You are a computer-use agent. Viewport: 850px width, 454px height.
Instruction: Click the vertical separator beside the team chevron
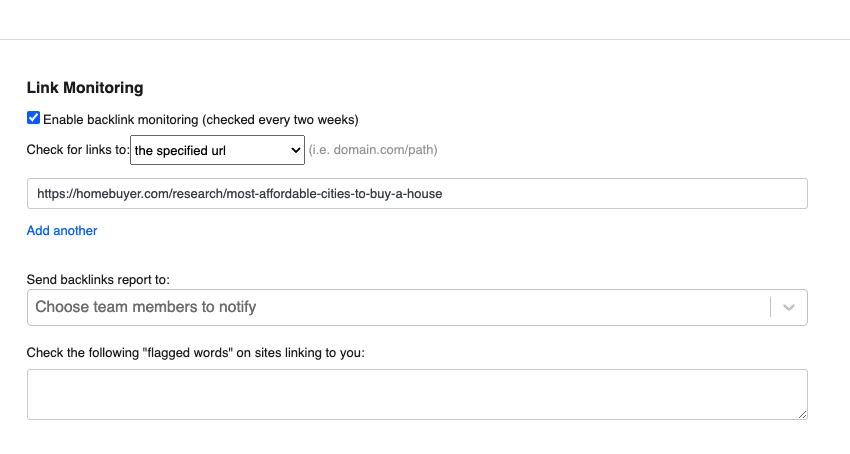click(771, 307)
